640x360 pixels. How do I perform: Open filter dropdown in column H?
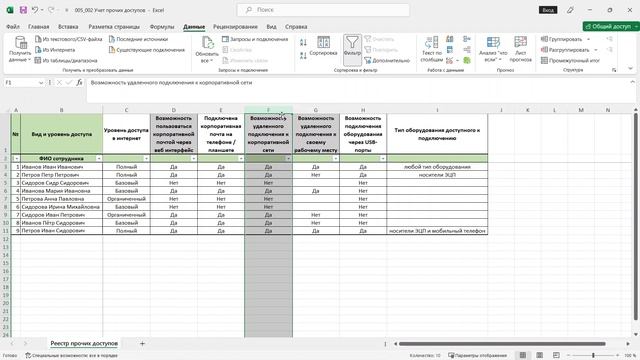(x=383, y=158)
